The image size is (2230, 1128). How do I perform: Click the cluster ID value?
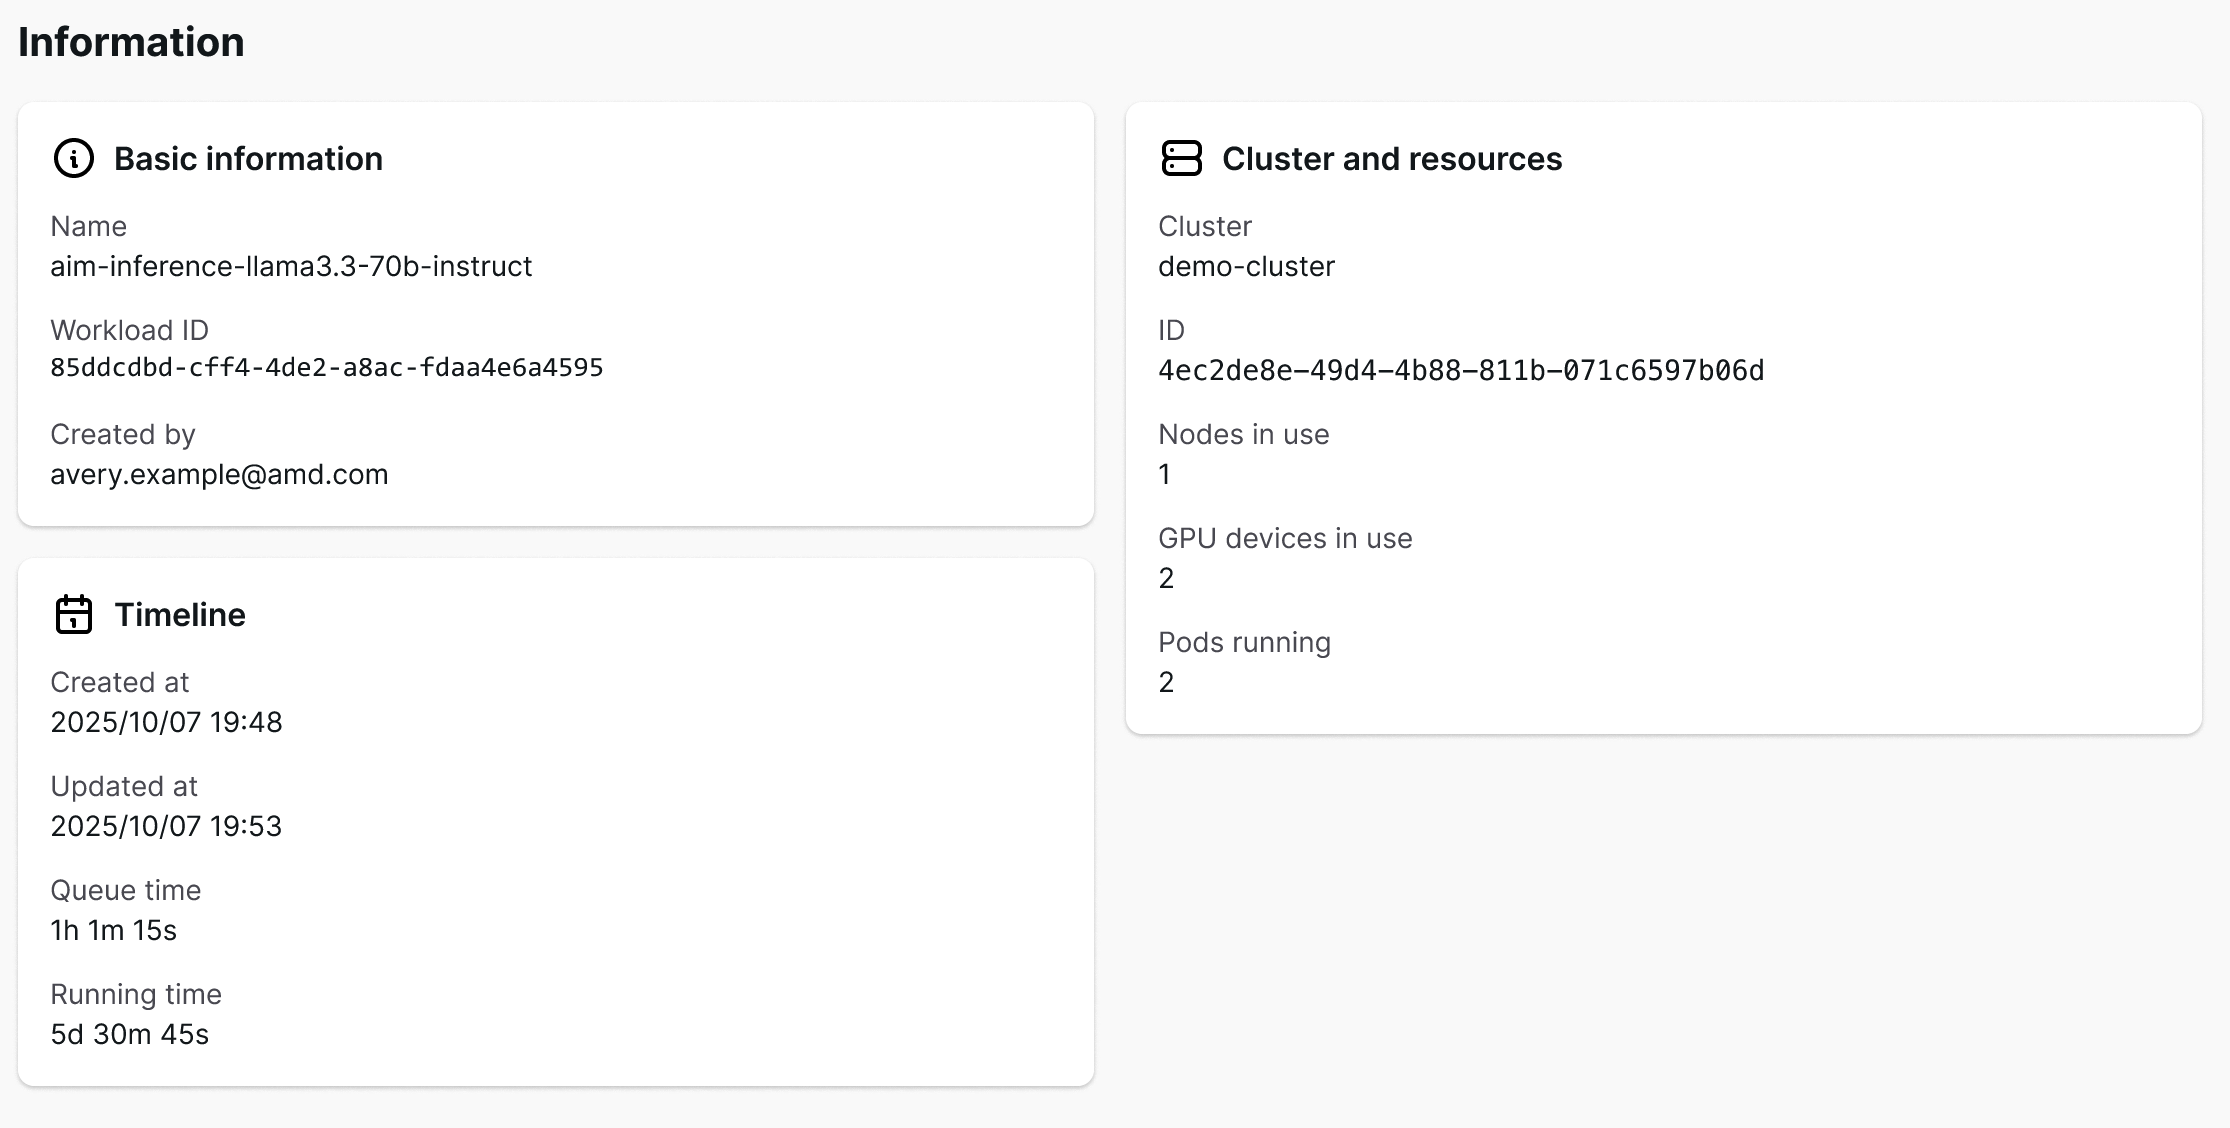(1461, 371)
